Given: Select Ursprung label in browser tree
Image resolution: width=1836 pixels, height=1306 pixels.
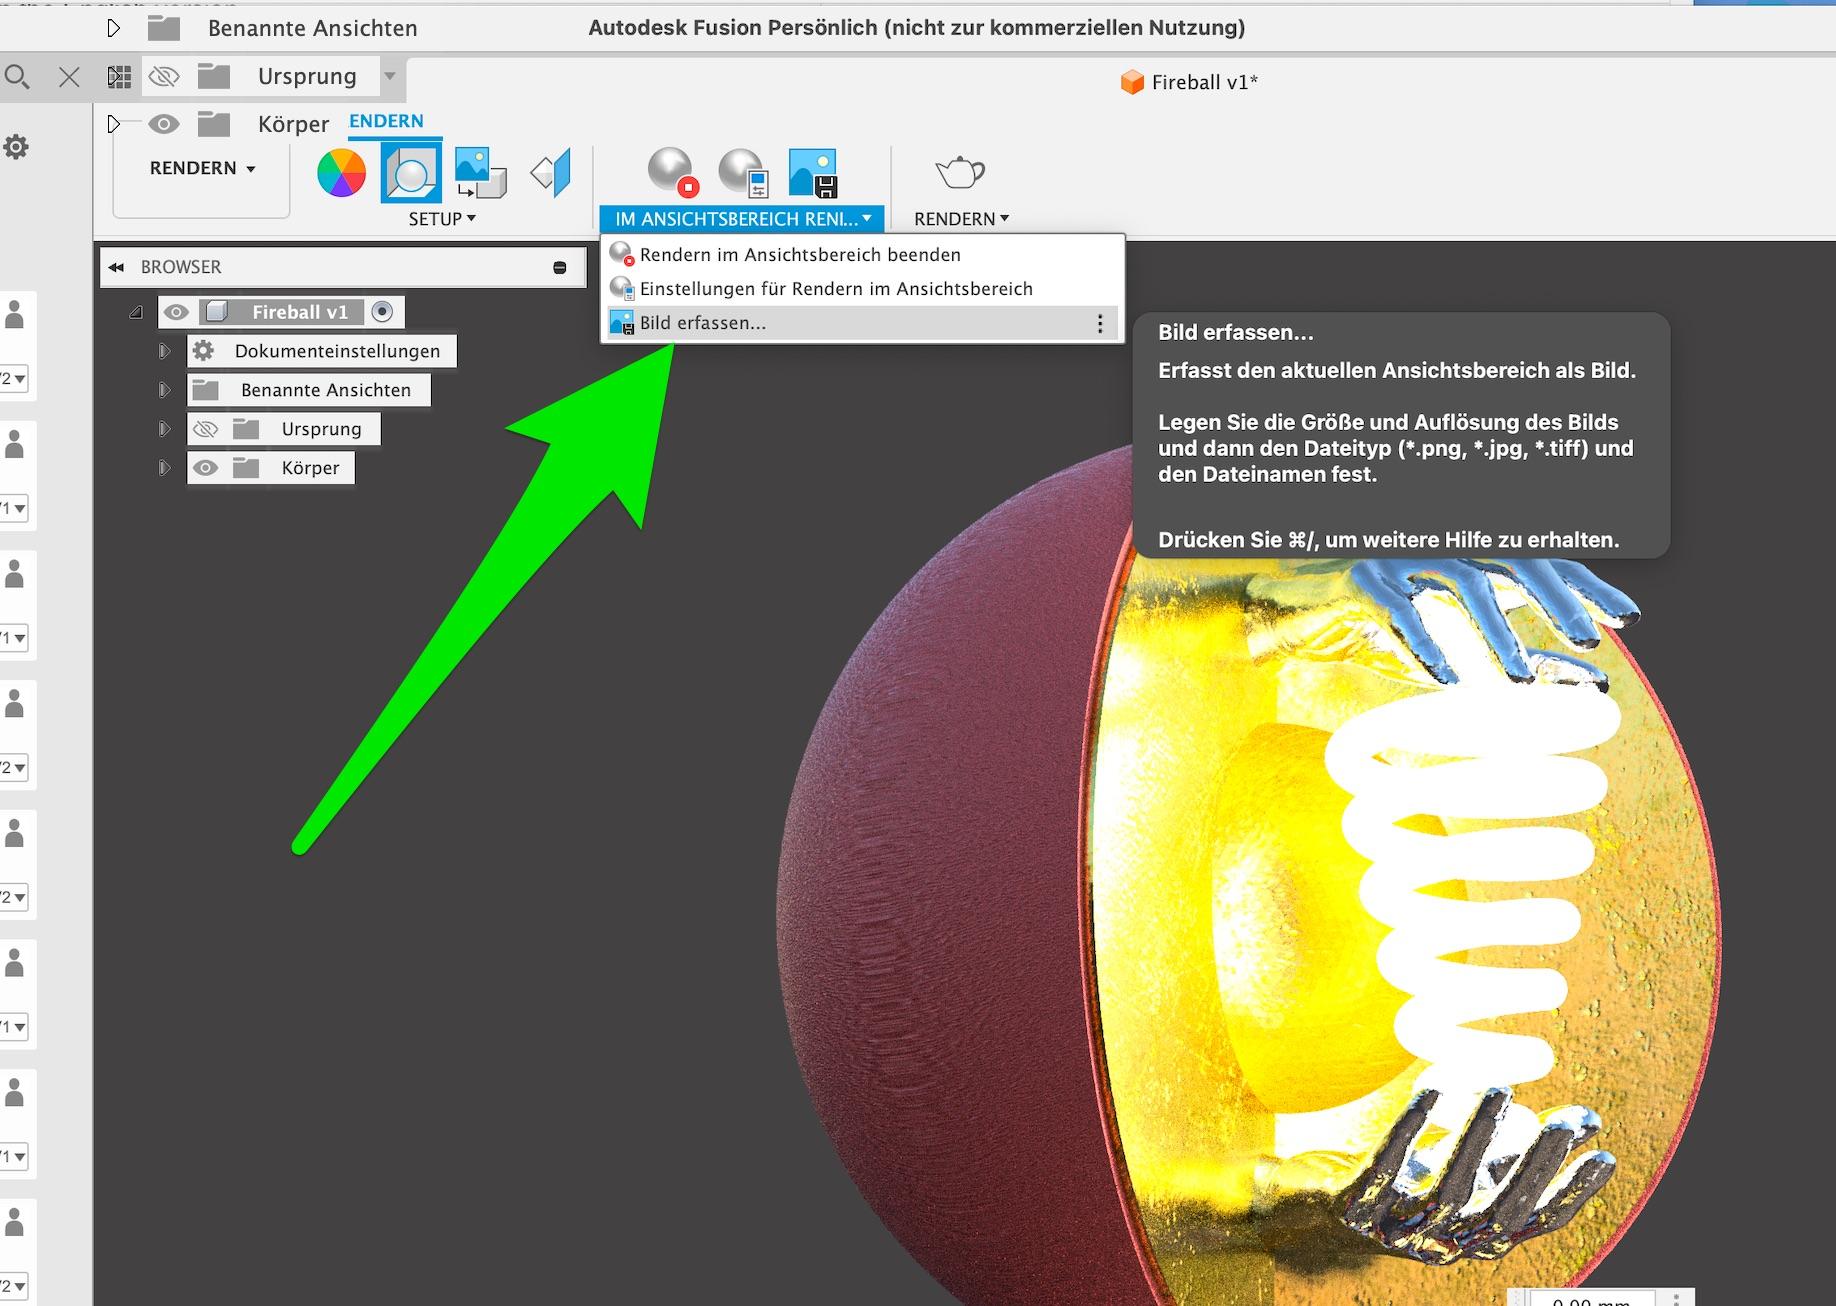Looking at the screenshot, I should 321,429.
